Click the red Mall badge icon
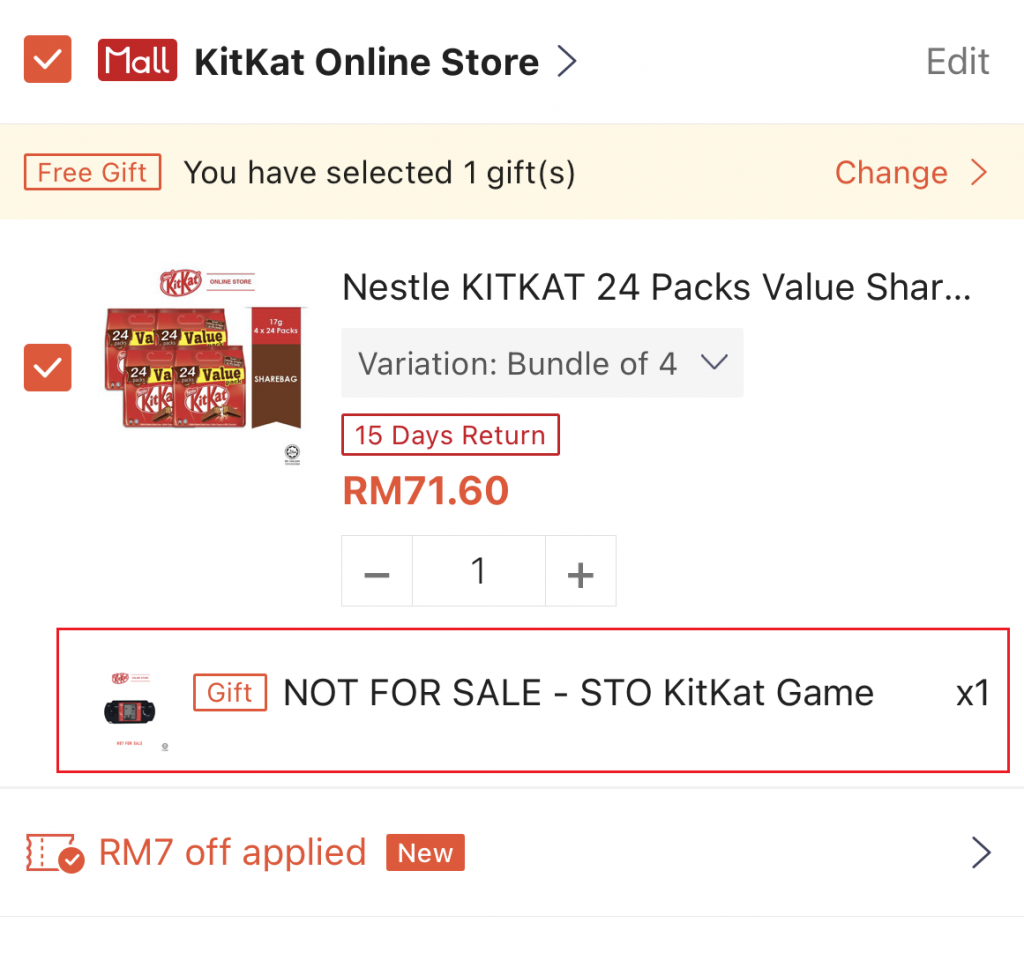This screenshot has height=960, width=1024. click(x=137, y=62)
